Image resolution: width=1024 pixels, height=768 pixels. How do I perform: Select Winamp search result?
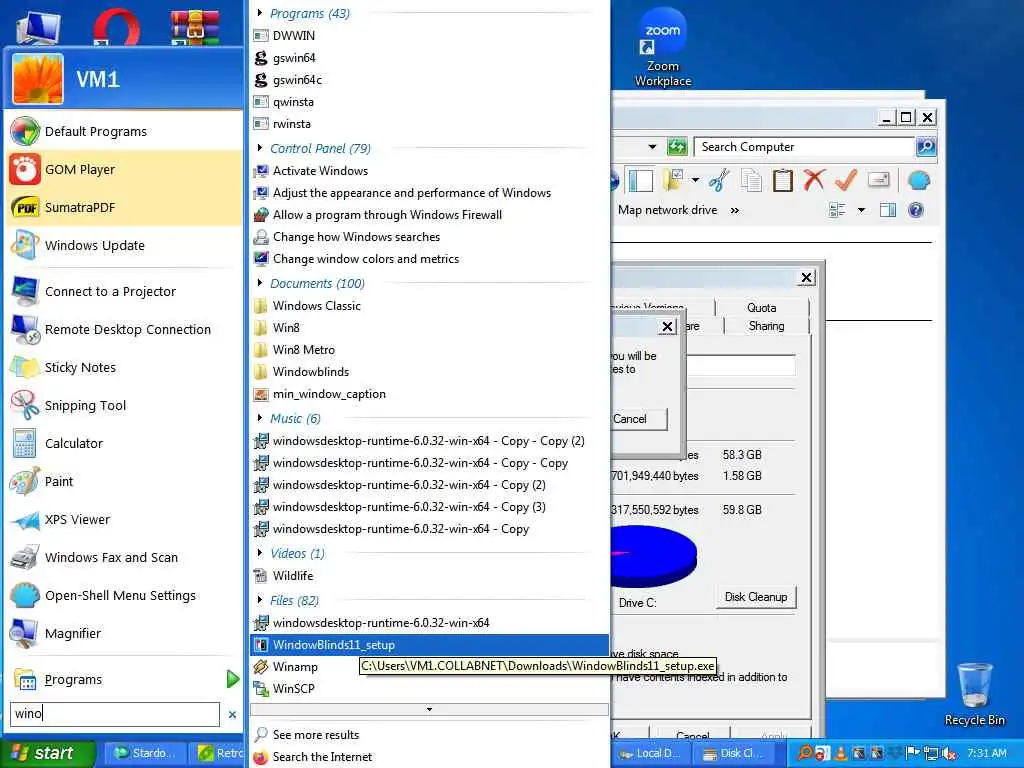tap(430, 667)
